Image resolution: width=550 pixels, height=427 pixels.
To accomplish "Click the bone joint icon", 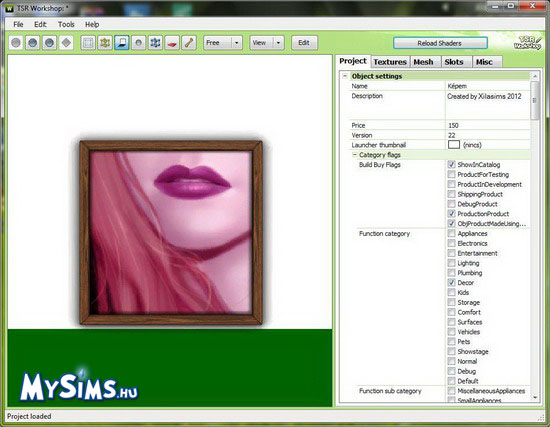I will 189,43.
